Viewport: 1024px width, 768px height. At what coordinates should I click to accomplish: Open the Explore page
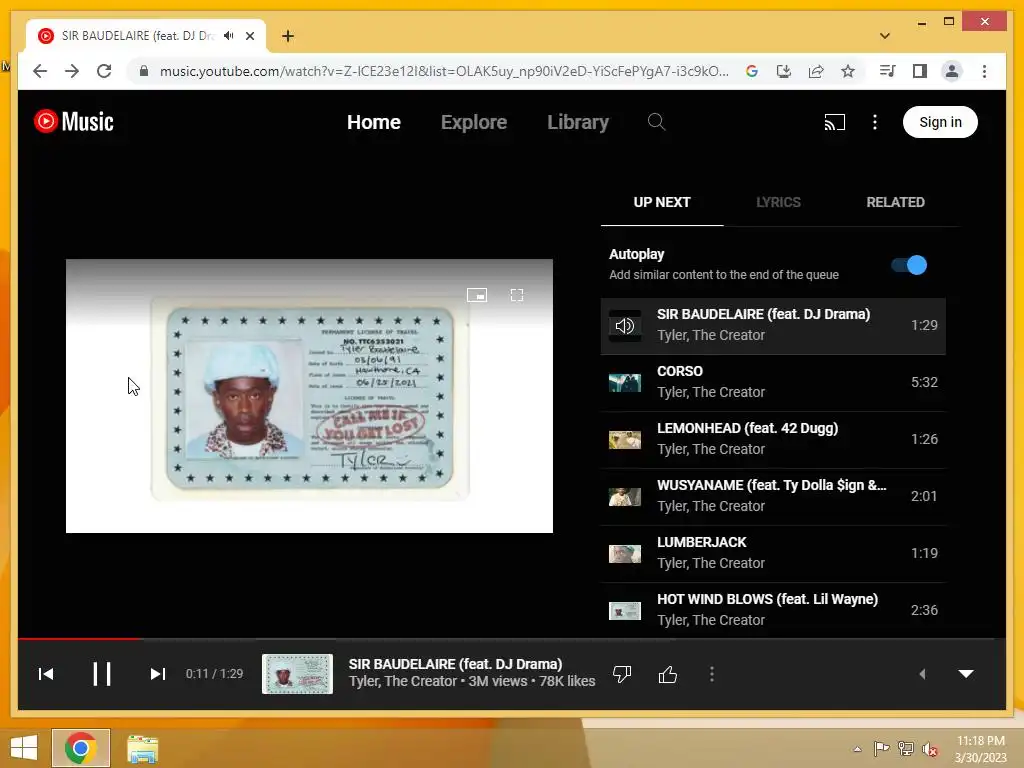(473, 122)
